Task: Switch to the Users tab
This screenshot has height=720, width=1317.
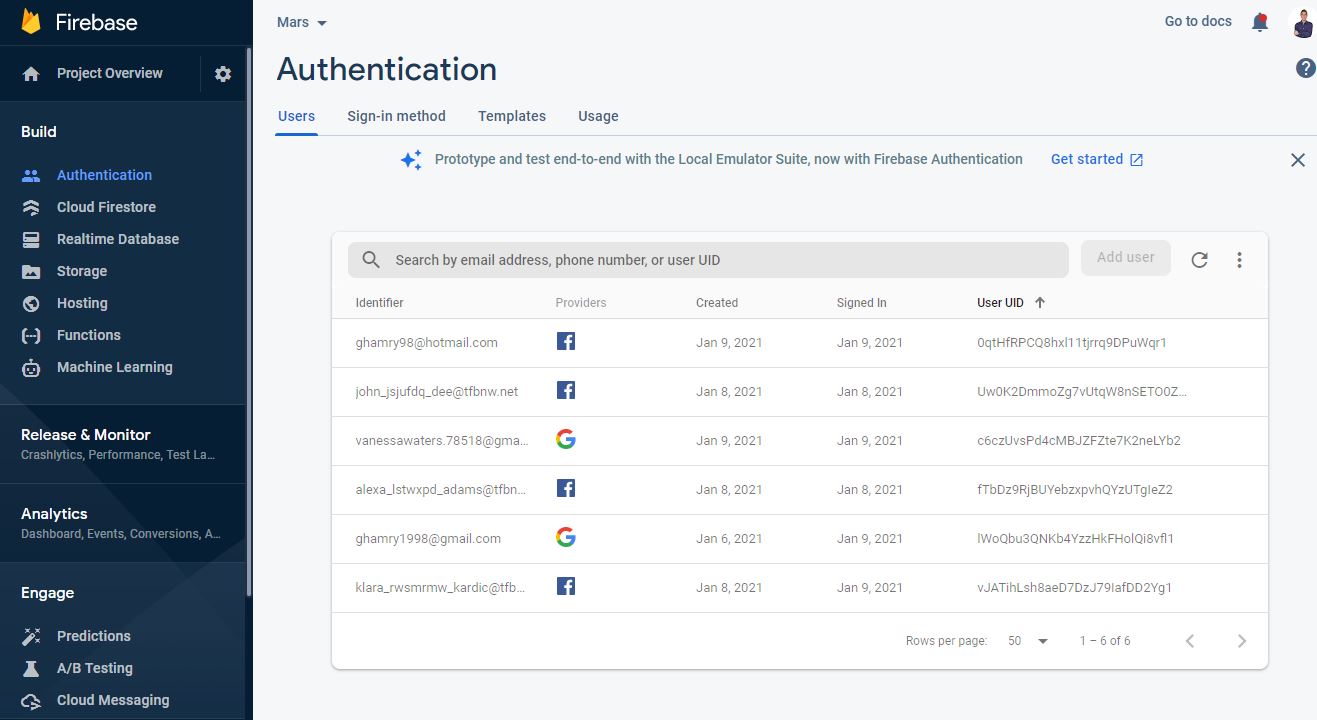Action: tap(296, 116)
